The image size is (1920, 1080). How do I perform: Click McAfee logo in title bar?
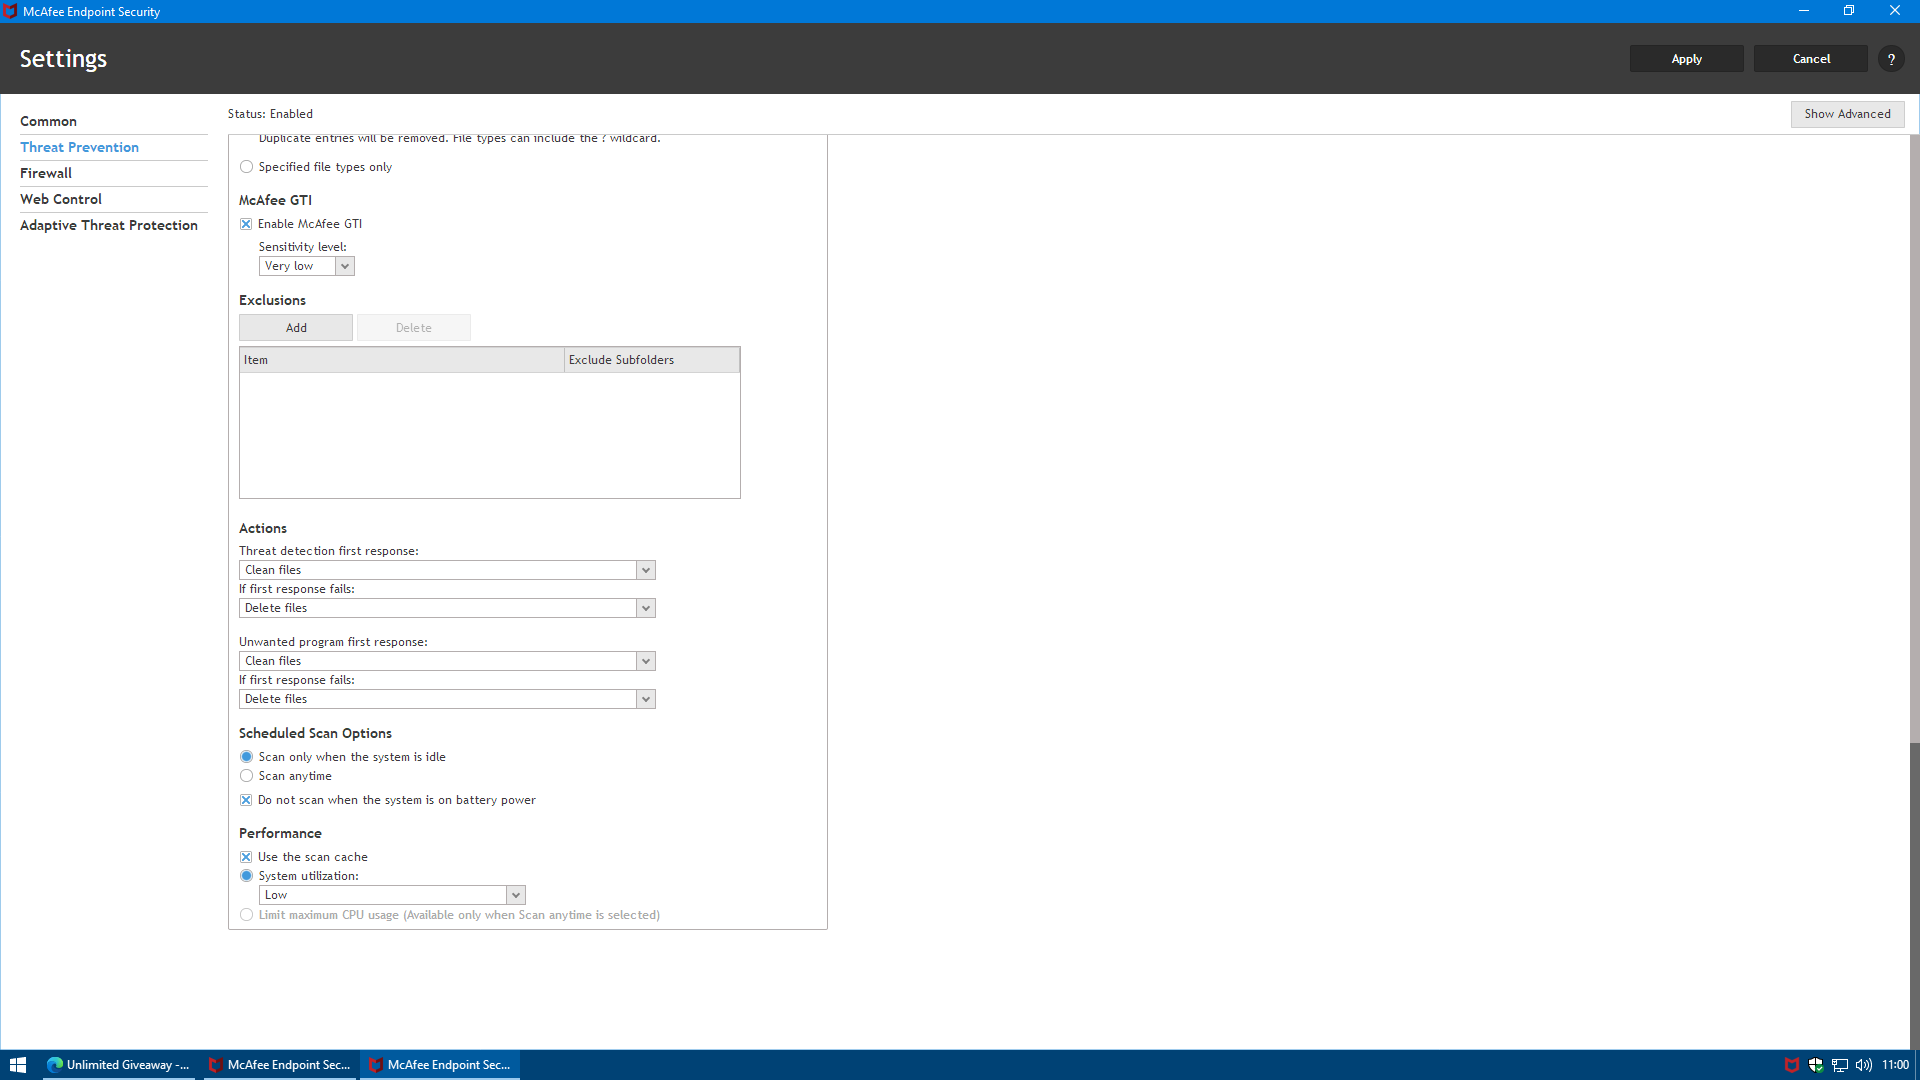[x=11, y=11]
